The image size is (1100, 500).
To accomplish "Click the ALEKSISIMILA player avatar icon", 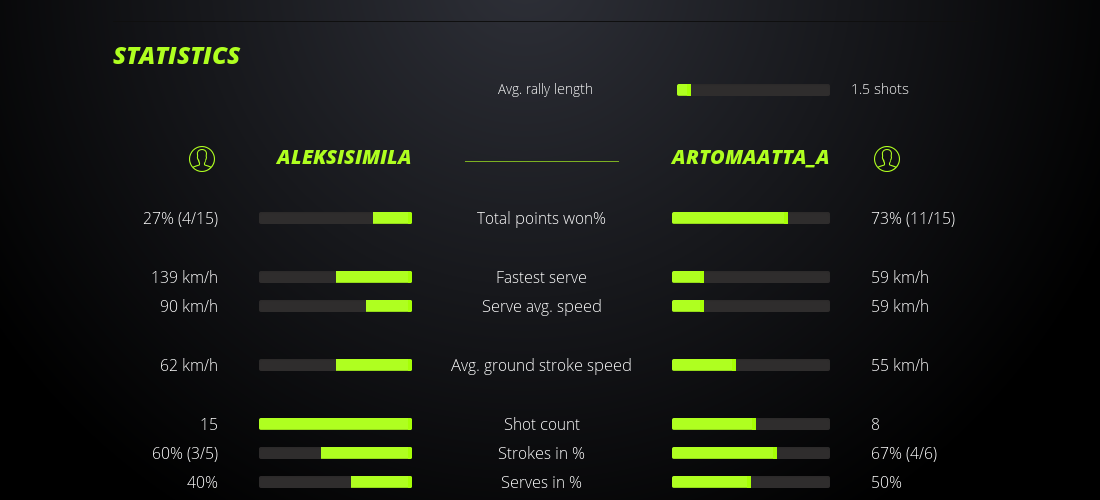I will [202, 158].
